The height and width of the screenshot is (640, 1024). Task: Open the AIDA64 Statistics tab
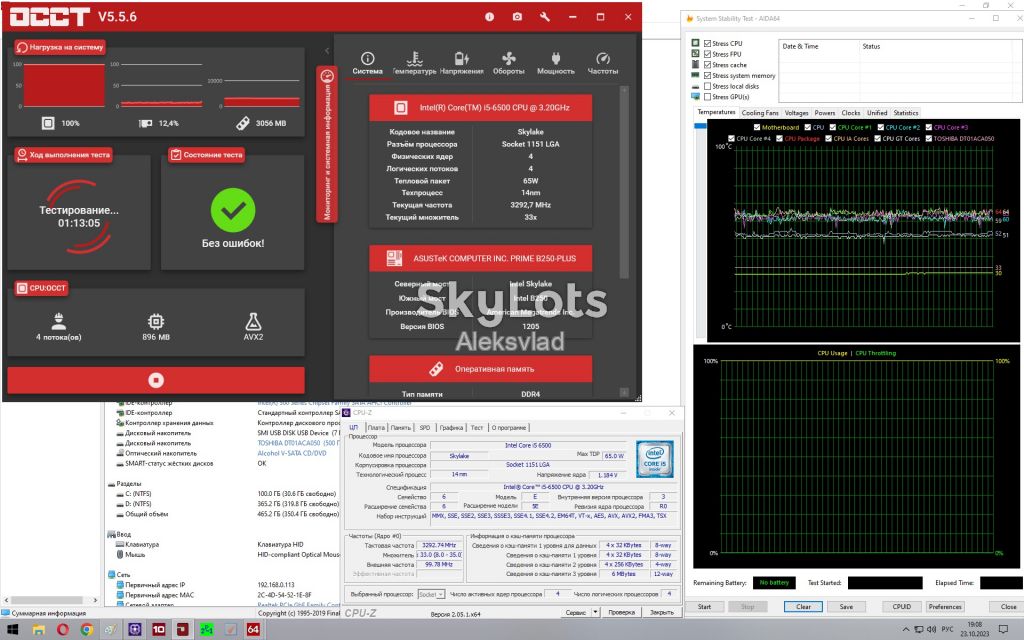(906, 113)
